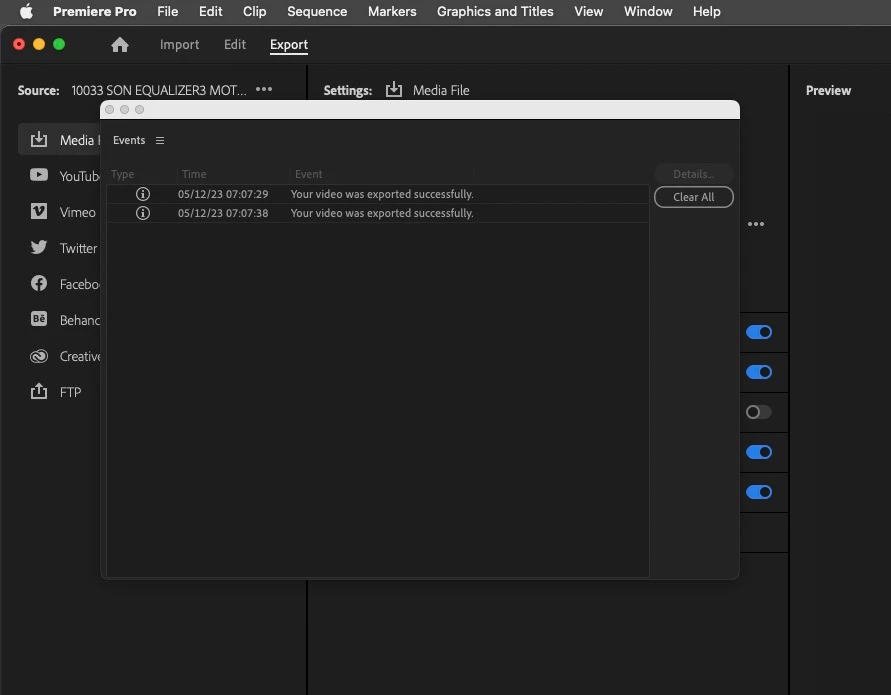Open the Source options three-dot menu
Viewport: 891px width, 695px height.
point(264,89)
